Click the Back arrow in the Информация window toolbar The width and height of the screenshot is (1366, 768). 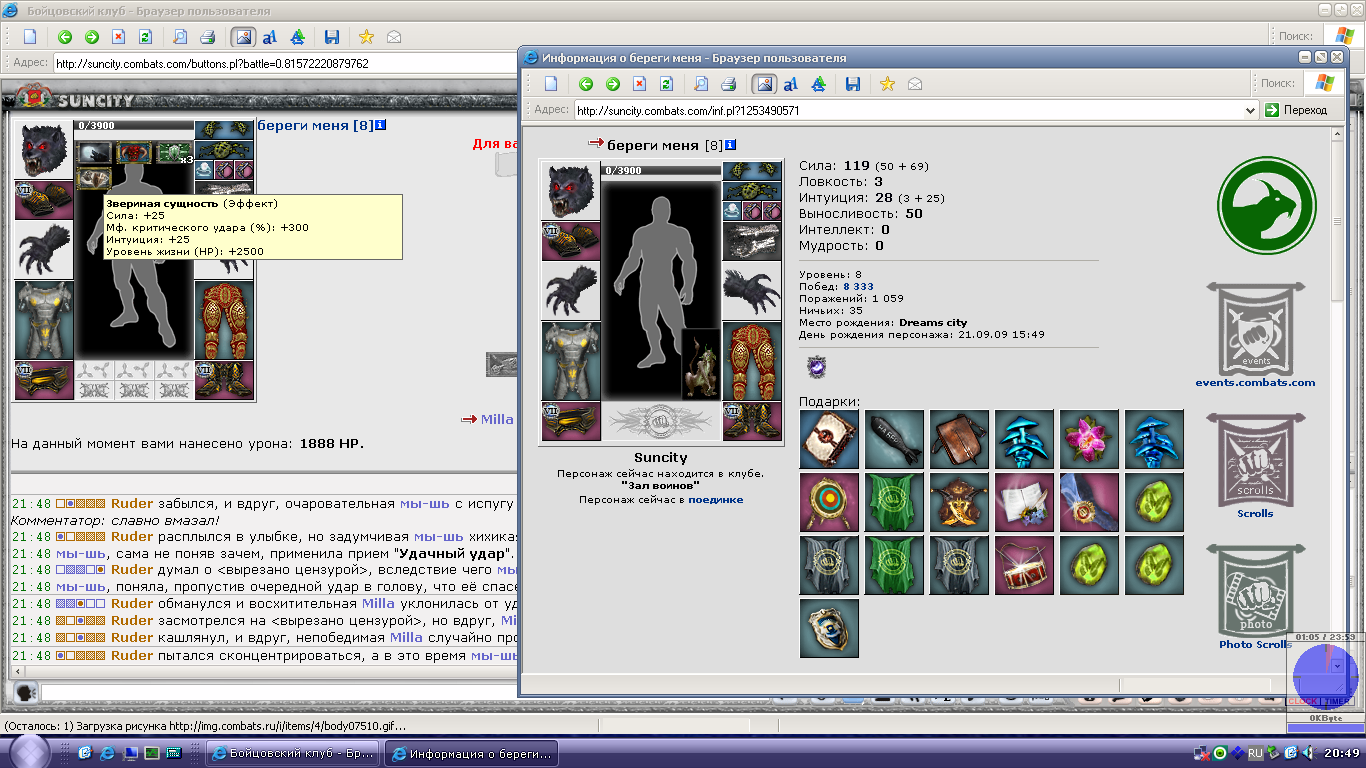coord(586,84)
